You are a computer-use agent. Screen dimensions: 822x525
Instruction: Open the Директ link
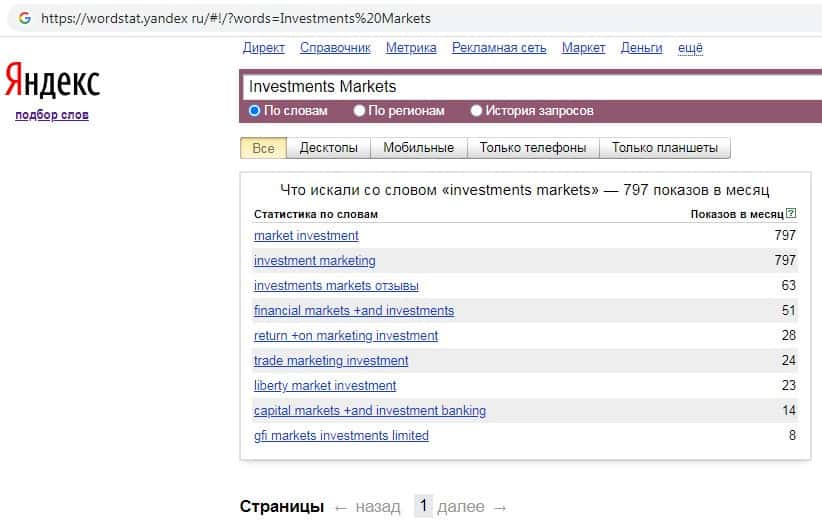264,48
